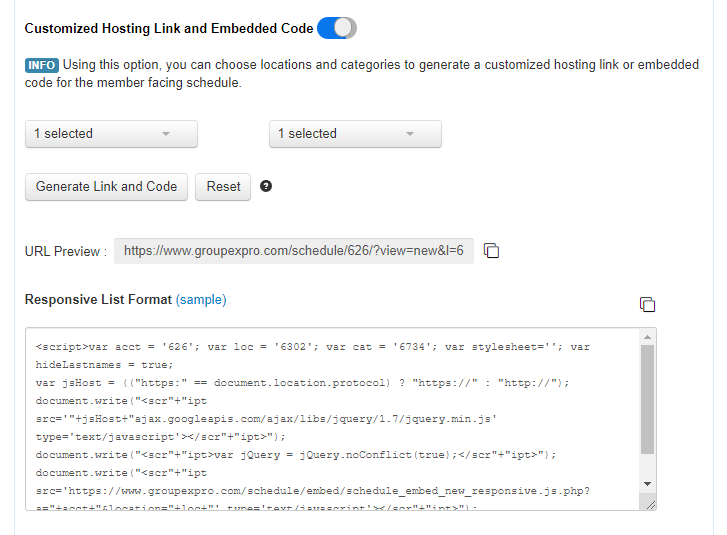Click the Reset button
The width and height of the screenshot is (727, 535).
[x=223, y=187]
